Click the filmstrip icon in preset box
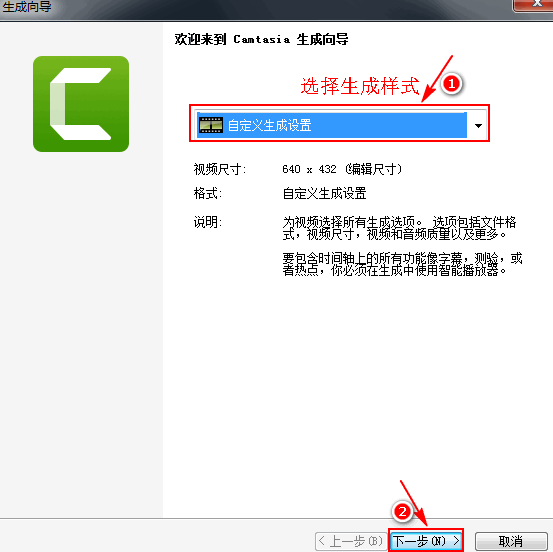 (211, 125)
